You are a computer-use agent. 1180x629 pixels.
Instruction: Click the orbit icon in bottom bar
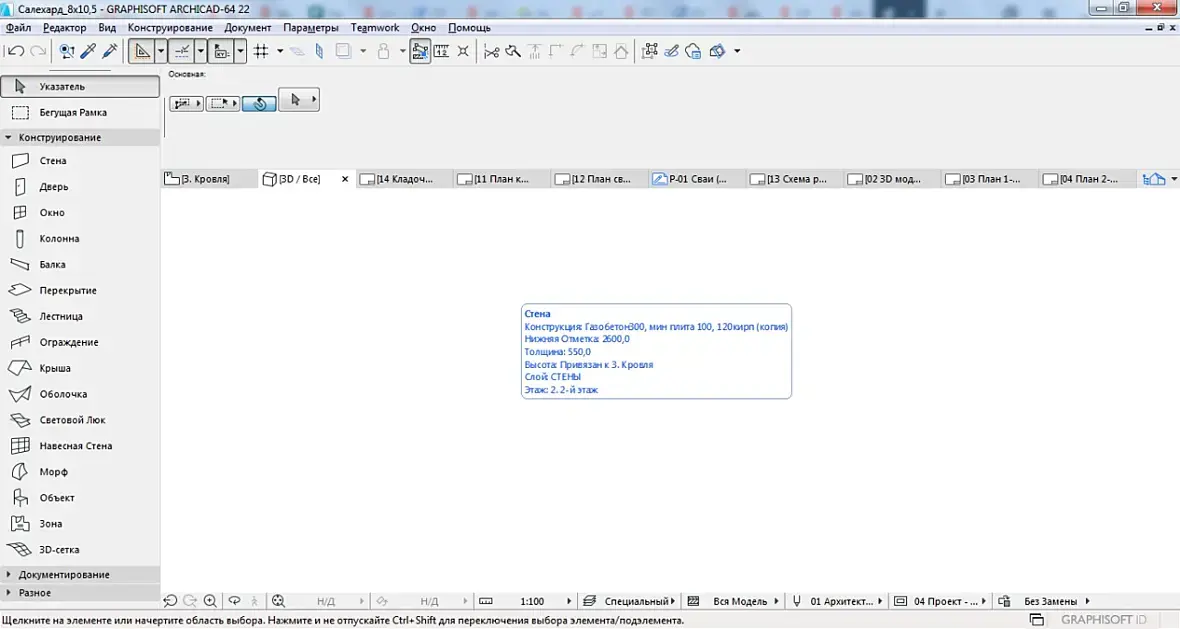[x=234, y=601]
